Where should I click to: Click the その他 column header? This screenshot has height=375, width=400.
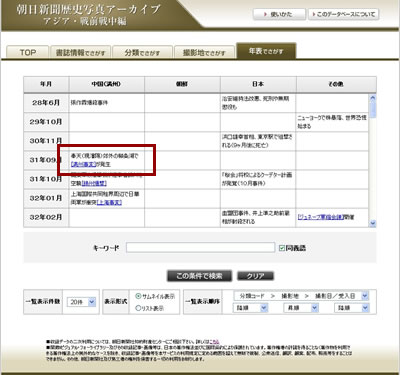pos(336,84)
